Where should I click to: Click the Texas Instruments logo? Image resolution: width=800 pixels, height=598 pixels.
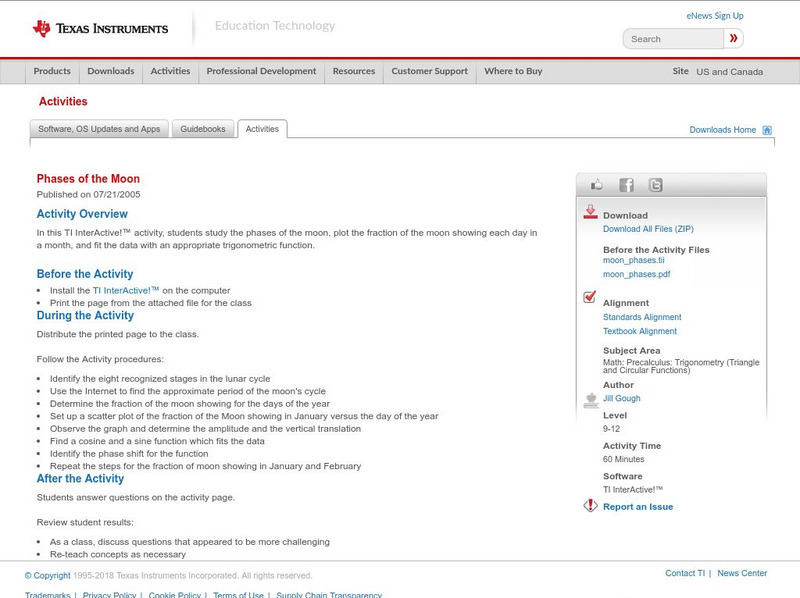pyautogui.click(x=100, y=29)
